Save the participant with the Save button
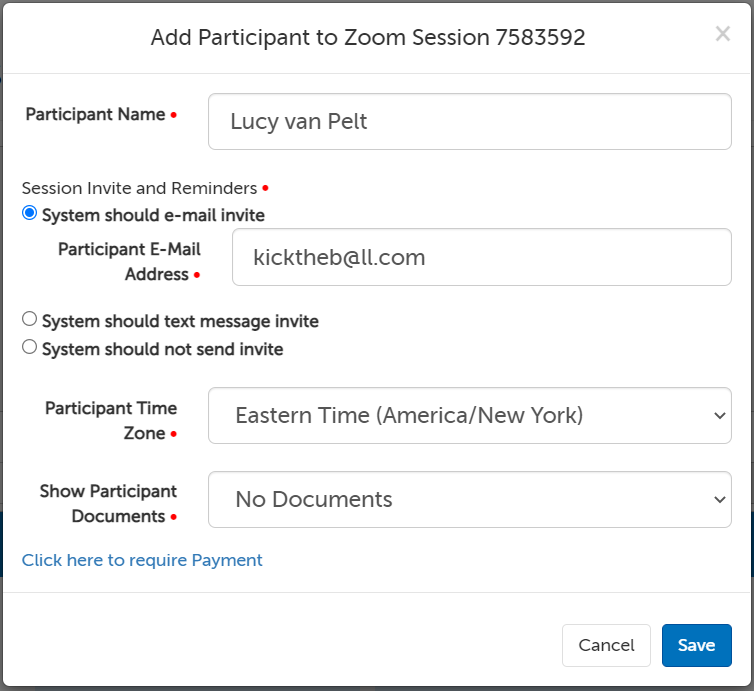754x691 pixels. pos(696,645)
